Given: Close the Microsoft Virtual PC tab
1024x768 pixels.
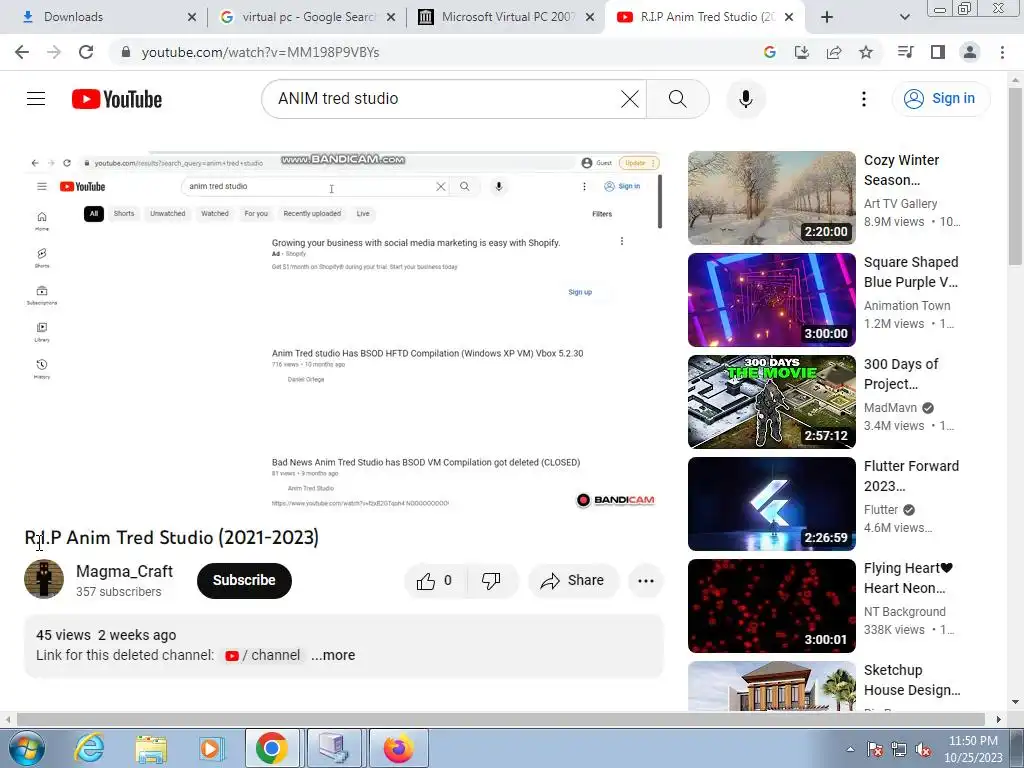Looking at the screenshot, I should [590, 17].
